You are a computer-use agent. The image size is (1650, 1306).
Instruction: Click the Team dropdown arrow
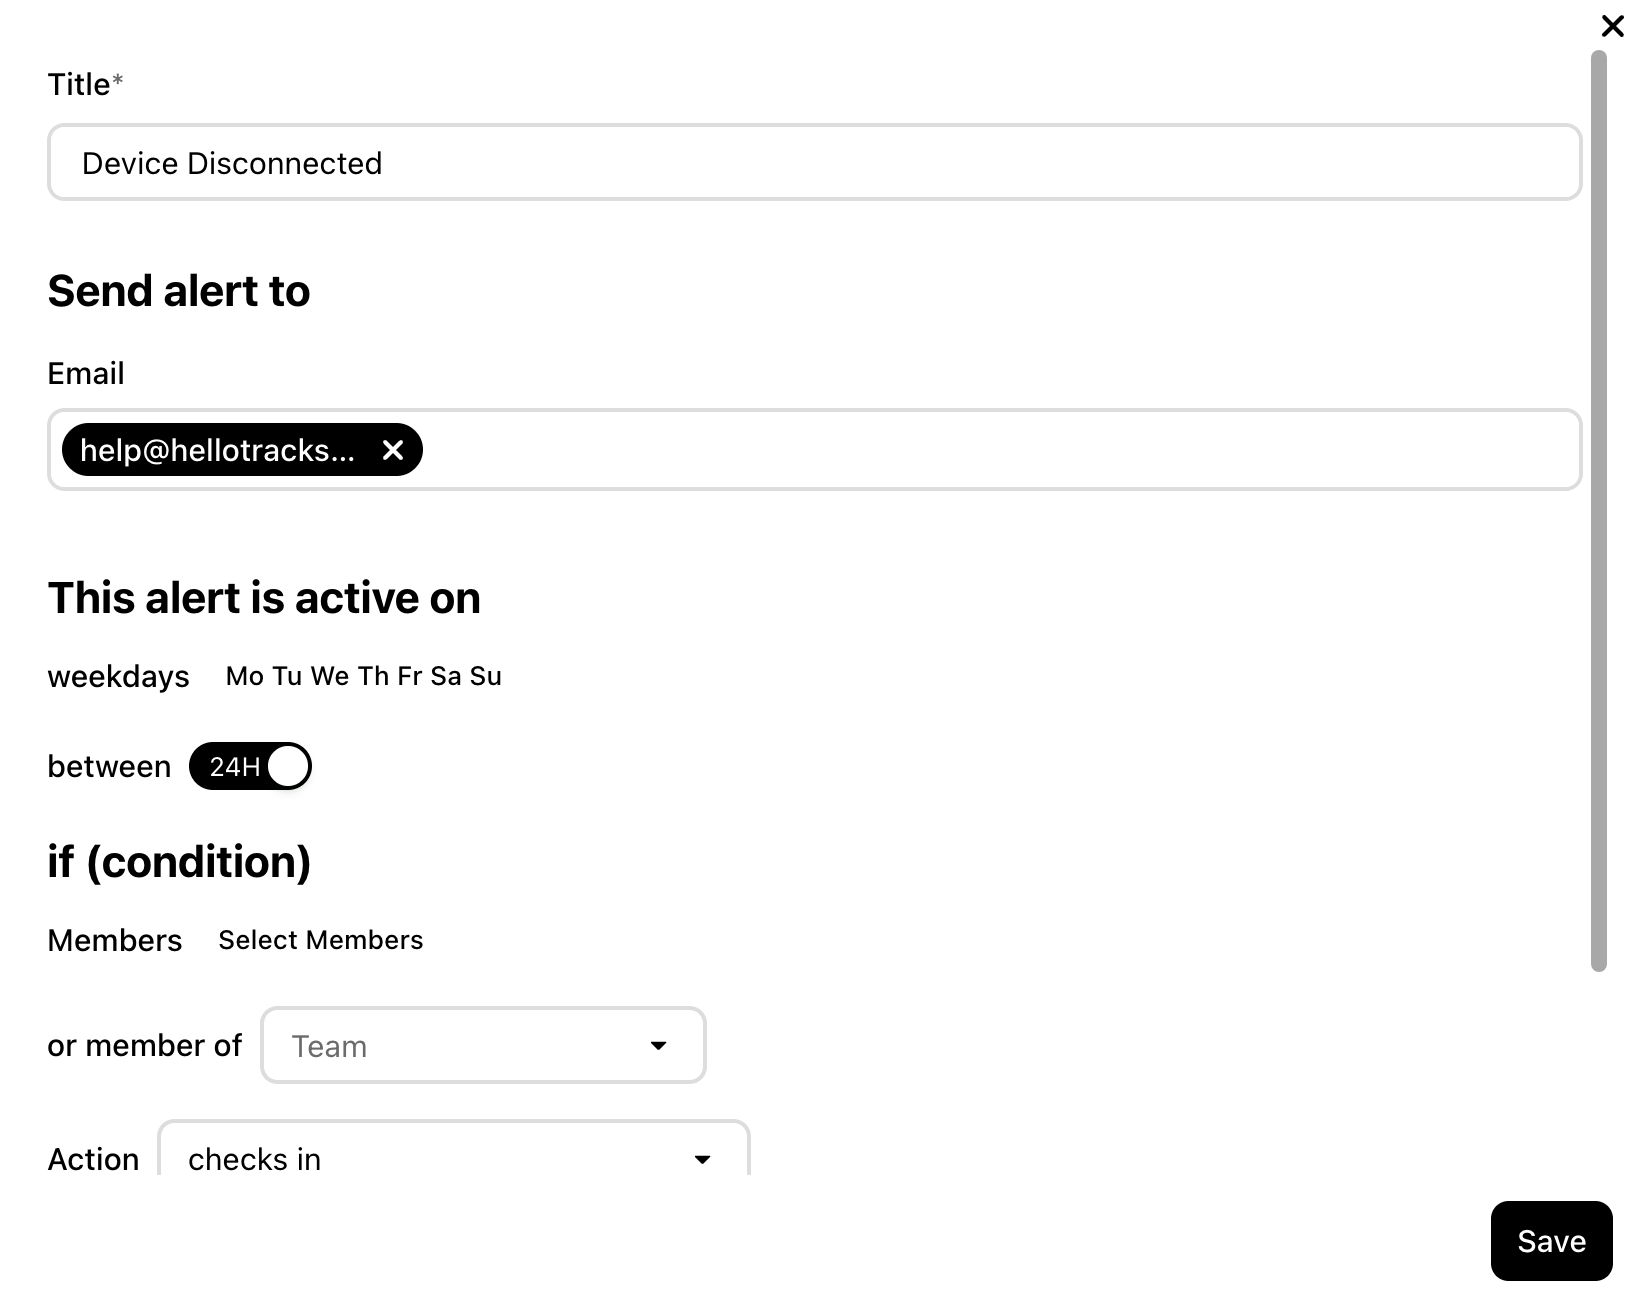pos(658,1046)
